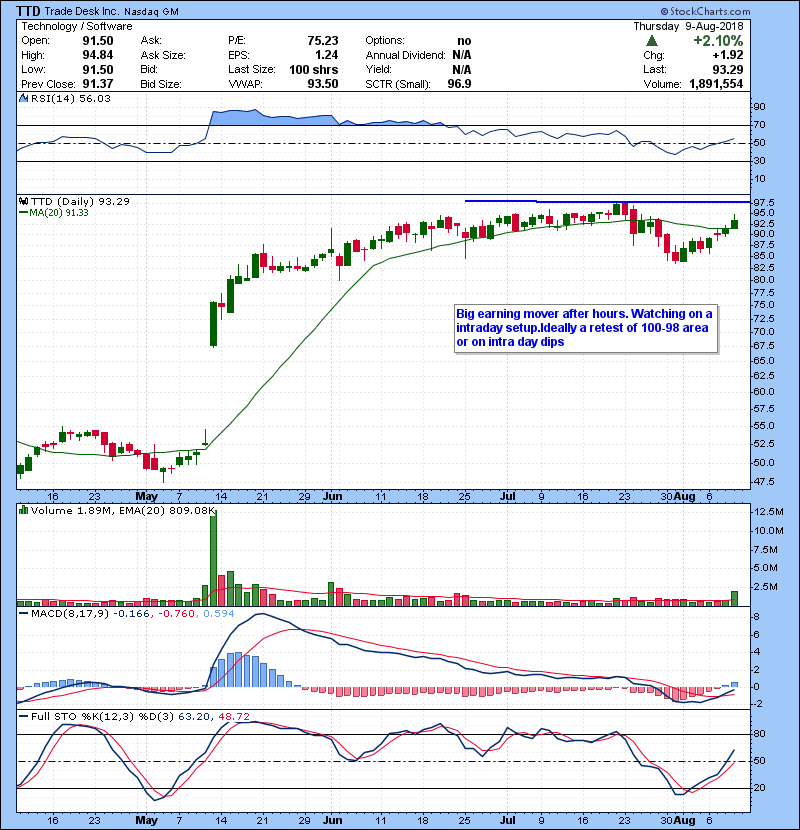Select the stochastic %K value 63.20
The width and height of the screenshot is (800, 830).
click(193, 717)
